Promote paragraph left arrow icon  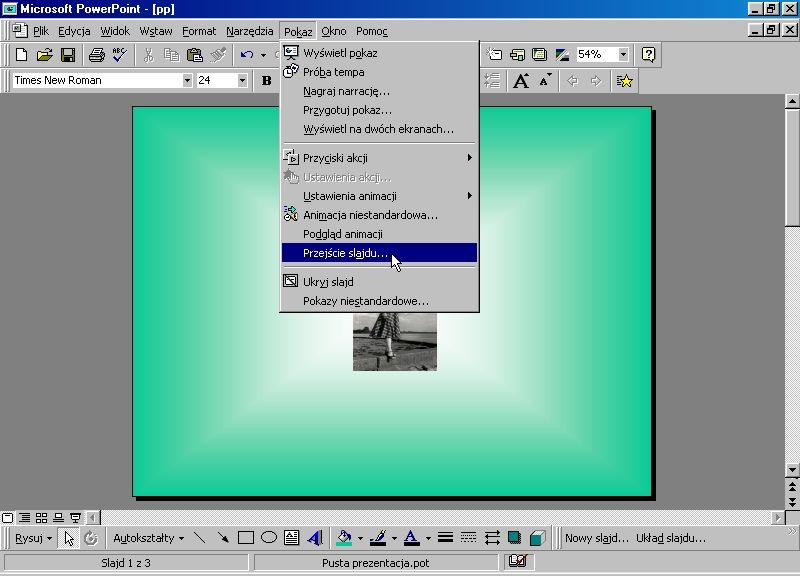(572, 81)
